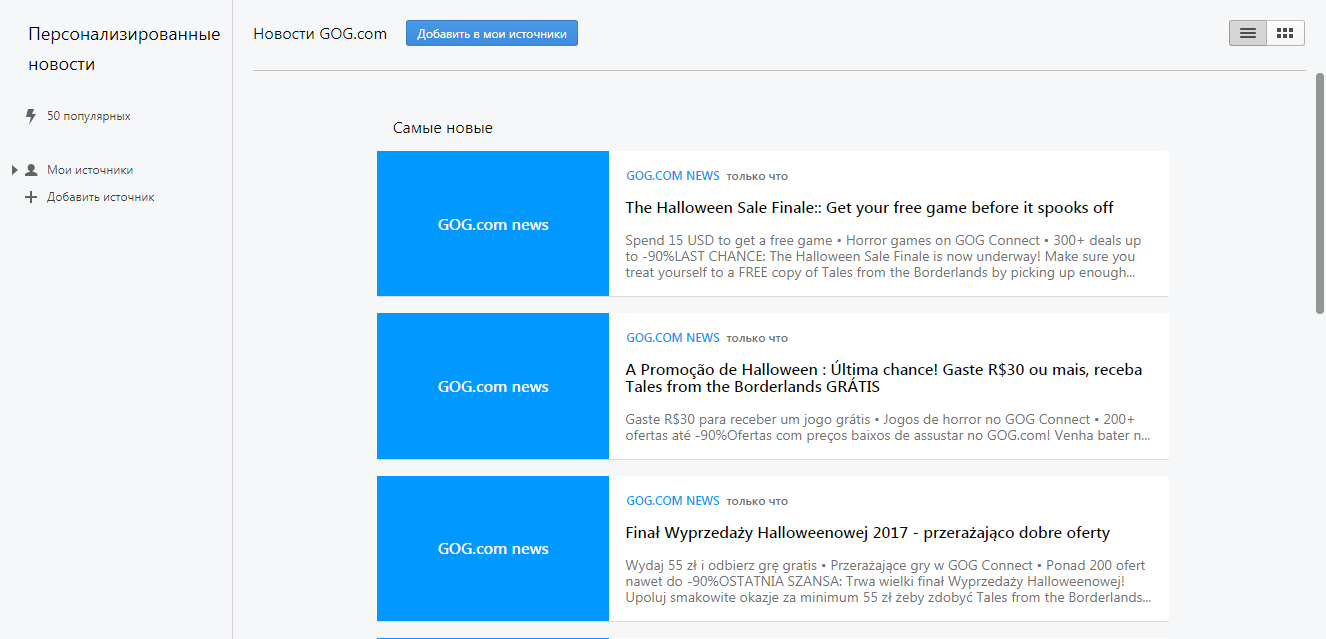Click thumbnail of Halloween Sale Finale article
Viewport: 1326px width, 639px height.
click(493, 224)
